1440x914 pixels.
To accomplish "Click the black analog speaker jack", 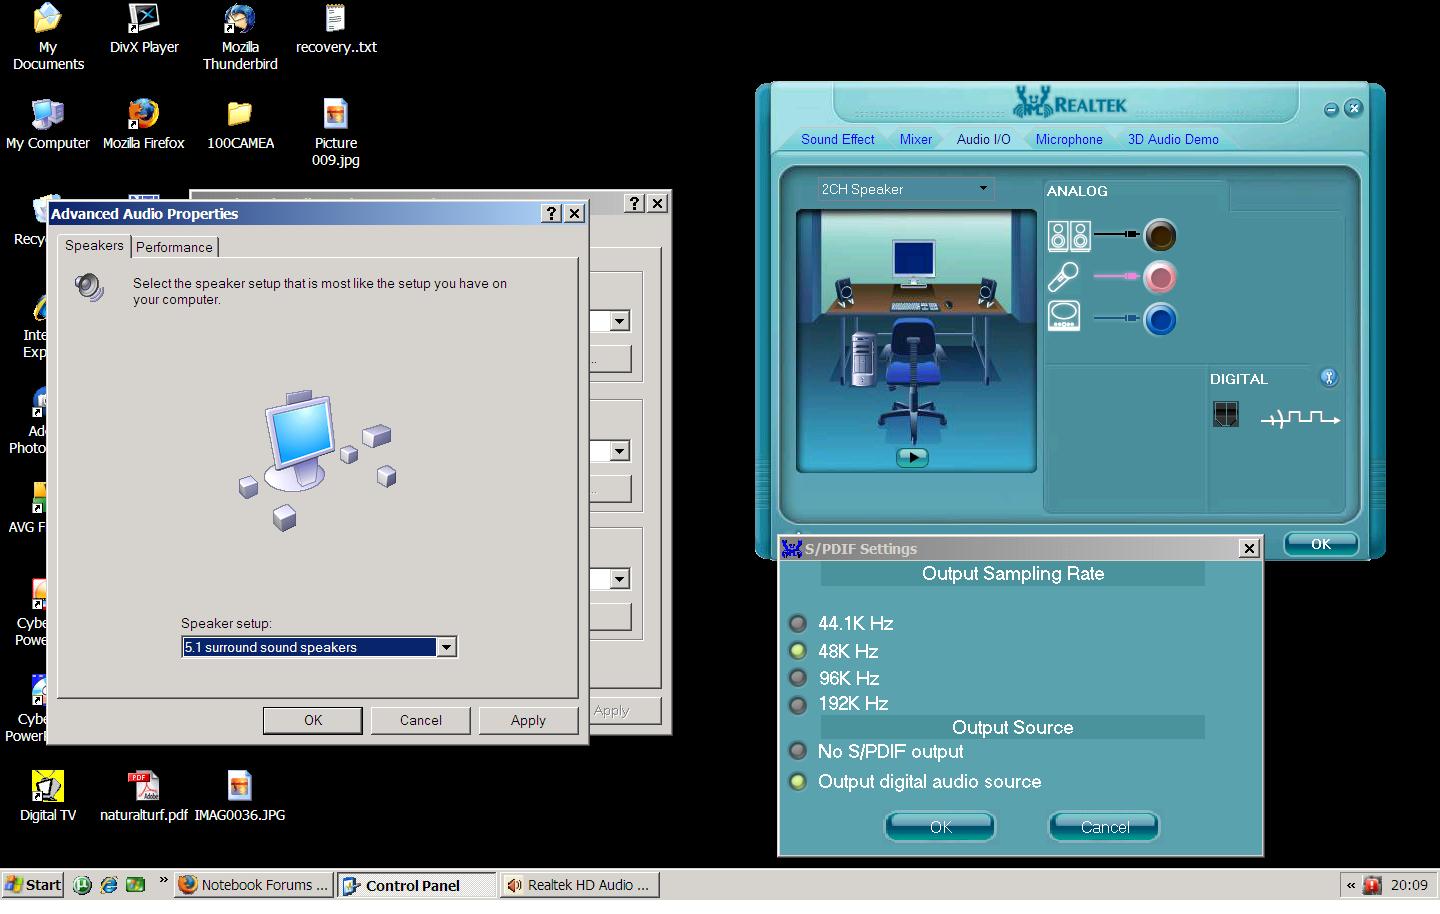I will click(x=1160, y=235).
